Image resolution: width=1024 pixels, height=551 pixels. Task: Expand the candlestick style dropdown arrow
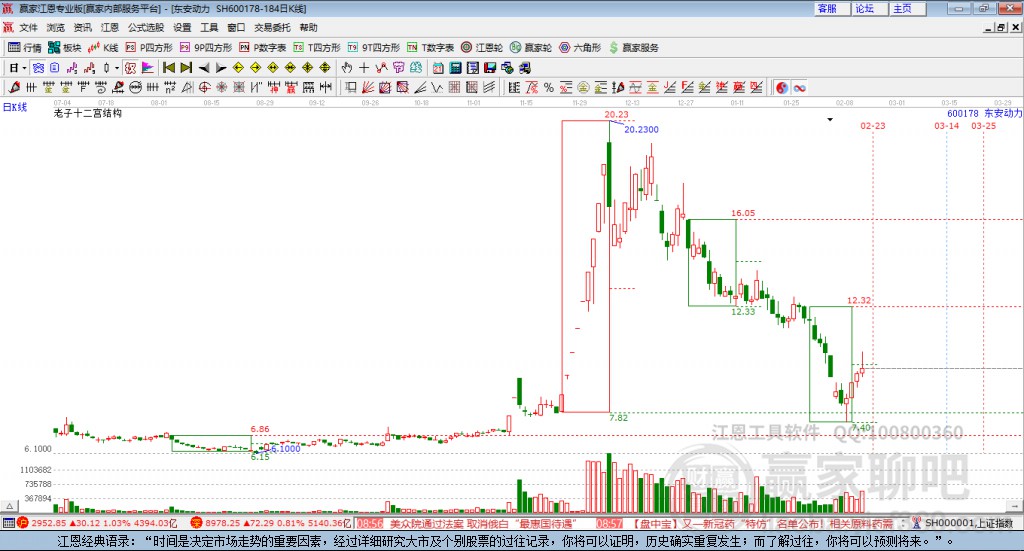(x=117, y=68)
